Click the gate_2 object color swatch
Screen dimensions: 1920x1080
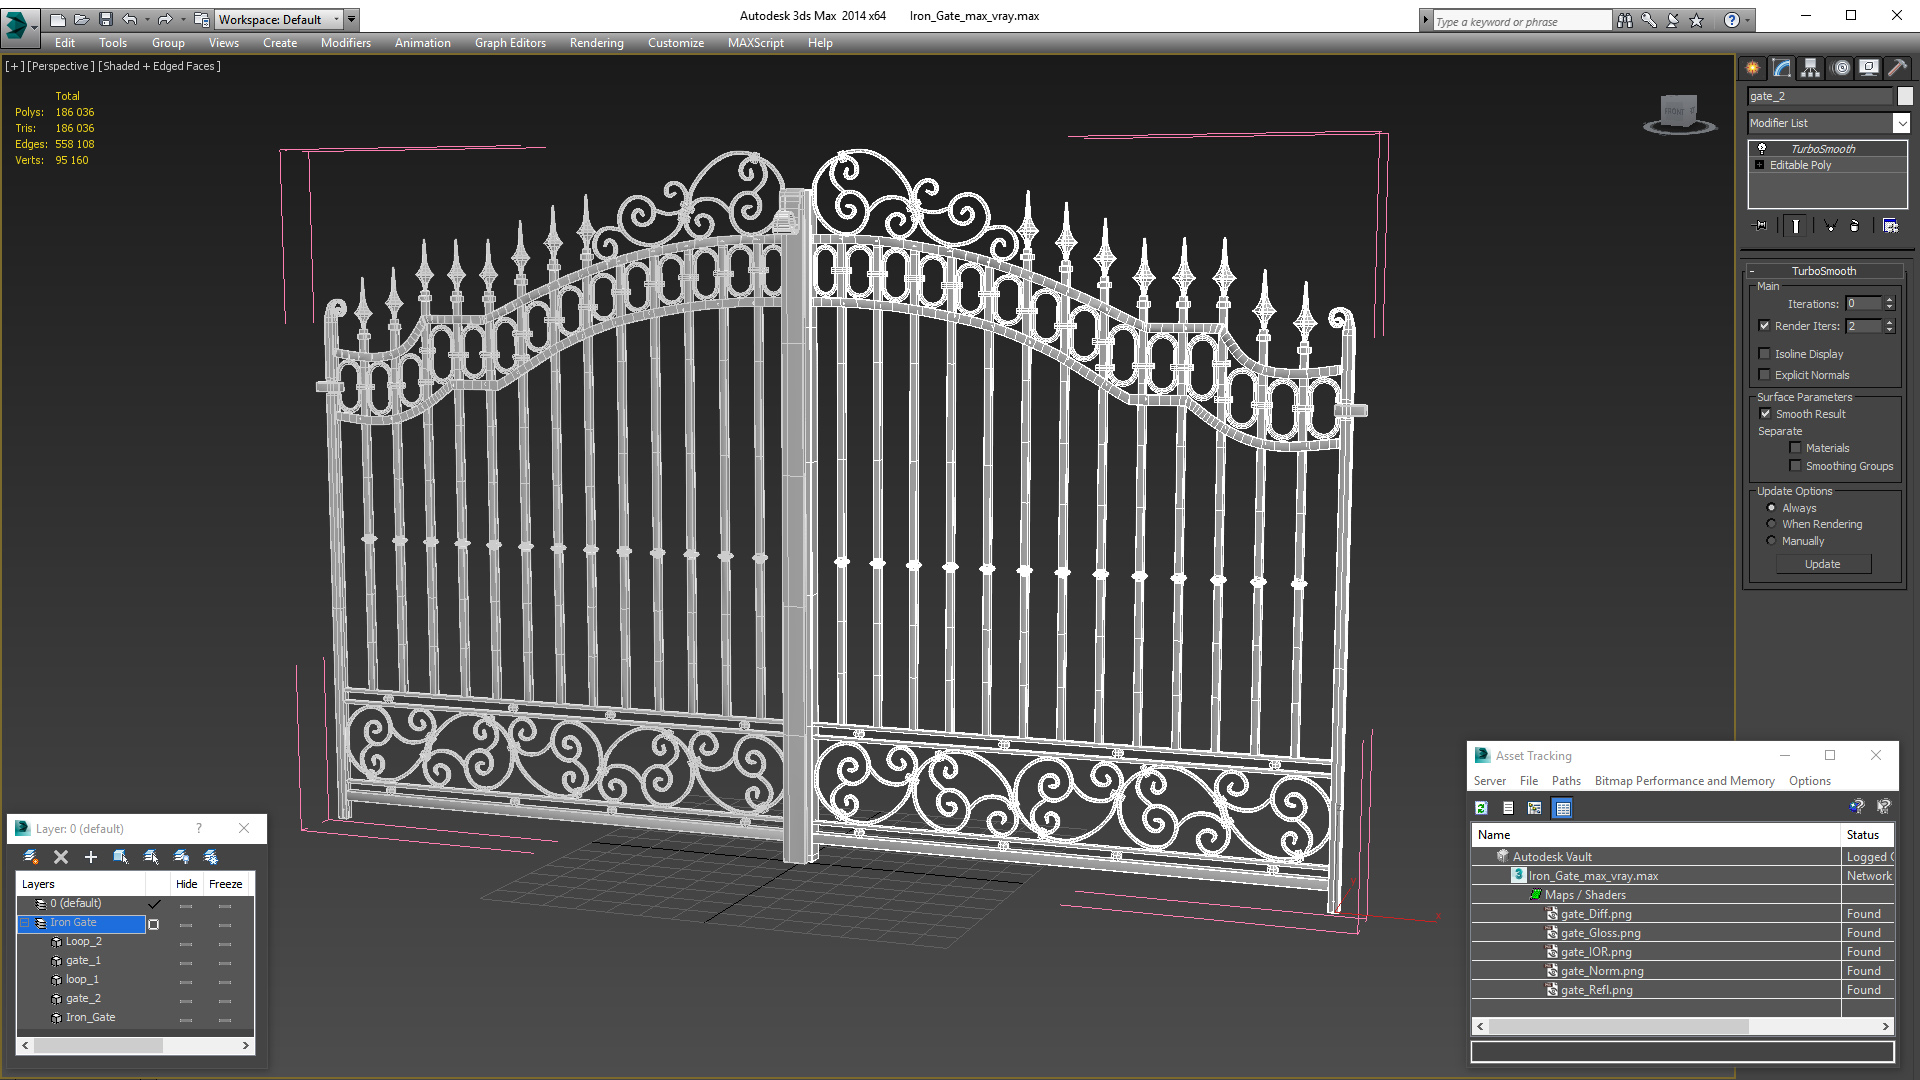(x=1905, y=96)
